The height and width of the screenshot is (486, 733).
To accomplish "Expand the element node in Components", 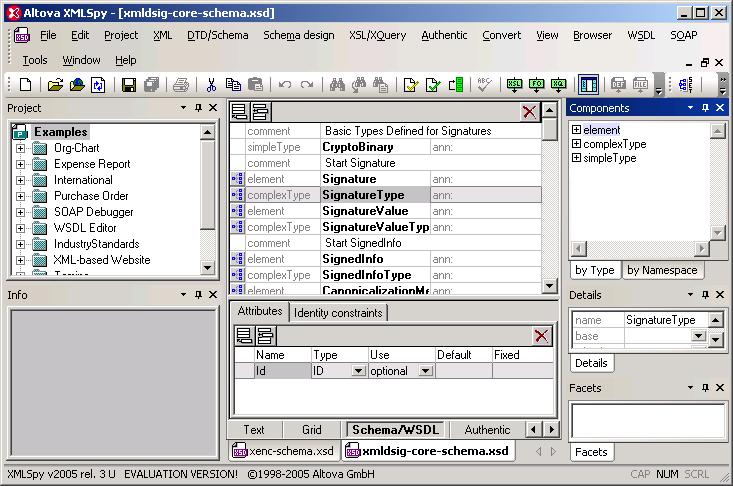I will click(576, 129).
